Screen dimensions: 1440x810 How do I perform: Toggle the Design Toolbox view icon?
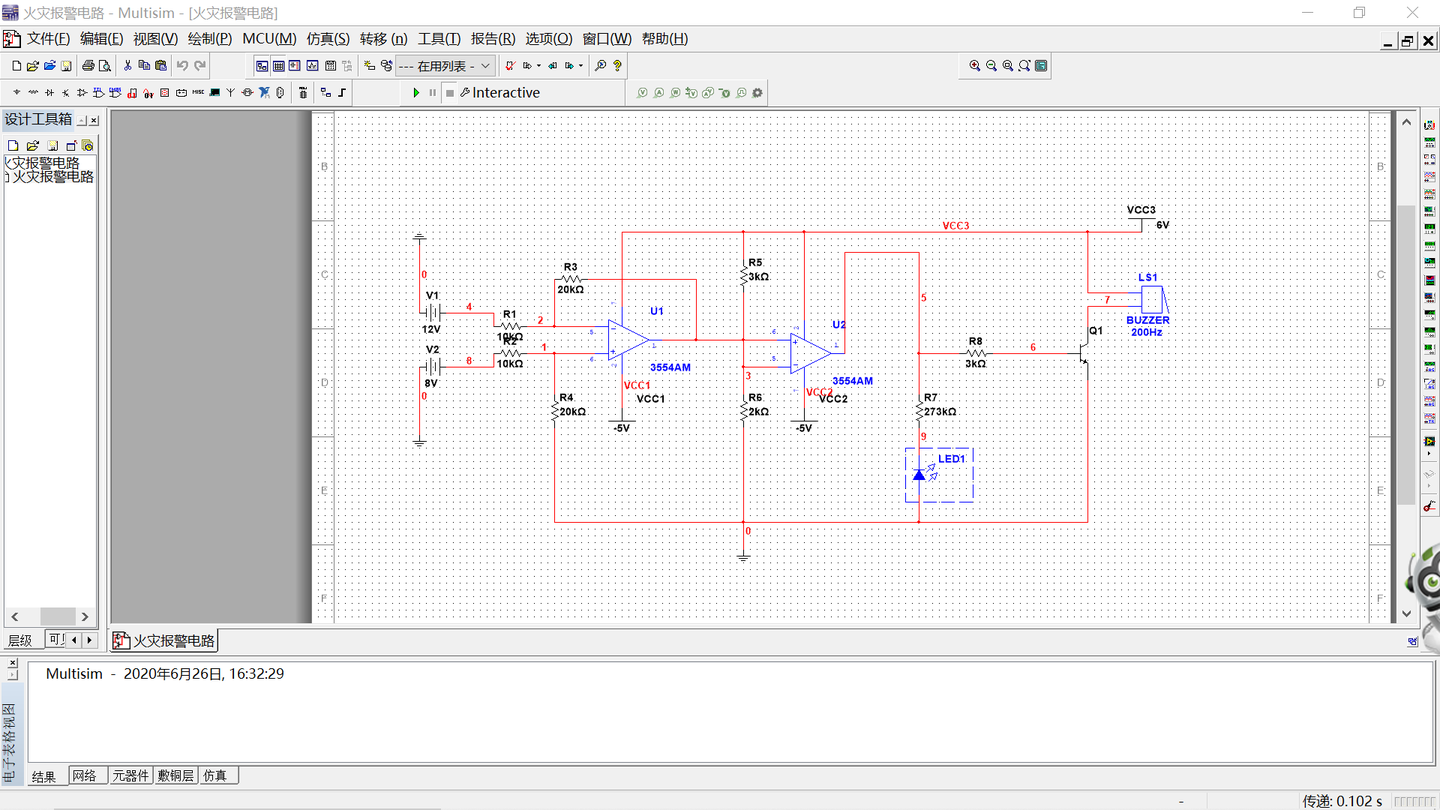pos(262,66)
